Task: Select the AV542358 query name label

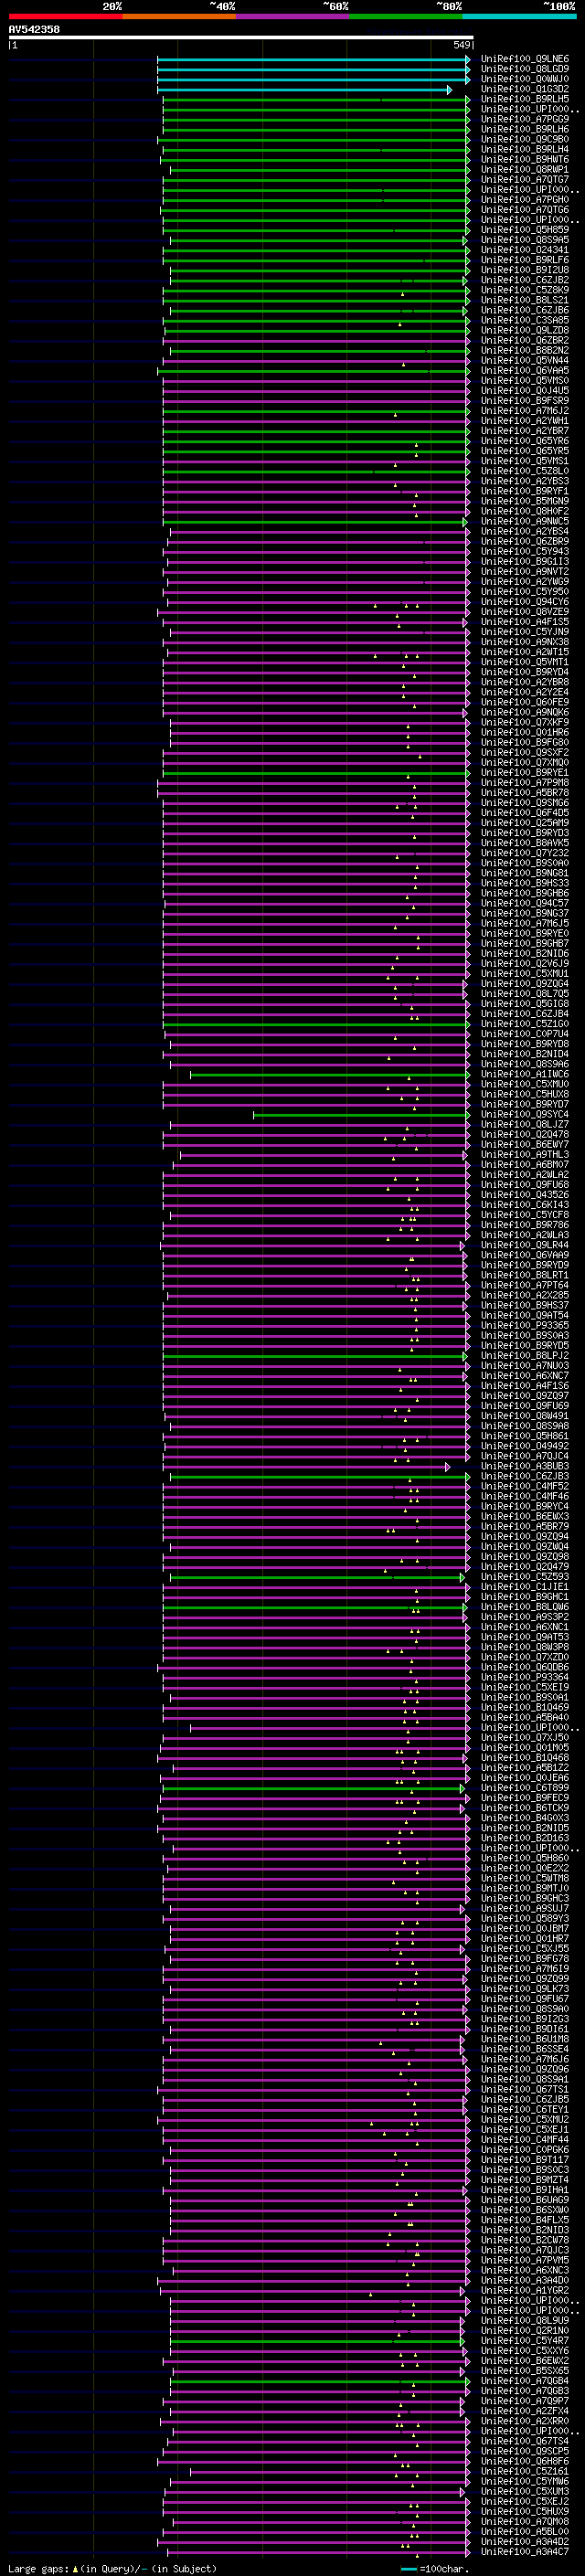Action: (x=34, y=29)
